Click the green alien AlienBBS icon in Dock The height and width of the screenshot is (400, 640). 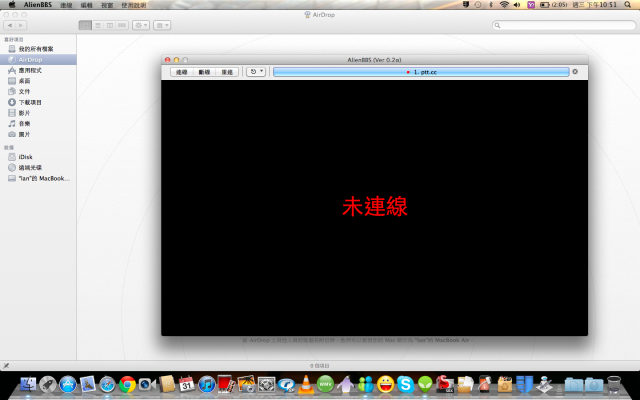coord(425,384)
